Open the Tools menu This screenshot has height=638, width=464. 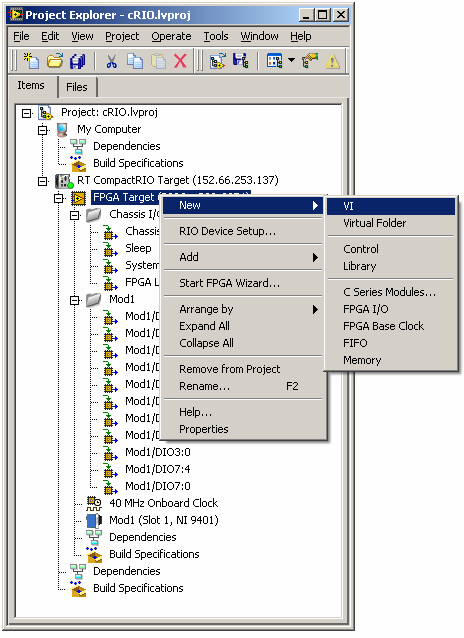pyautogui.click(x=216, y=36)
